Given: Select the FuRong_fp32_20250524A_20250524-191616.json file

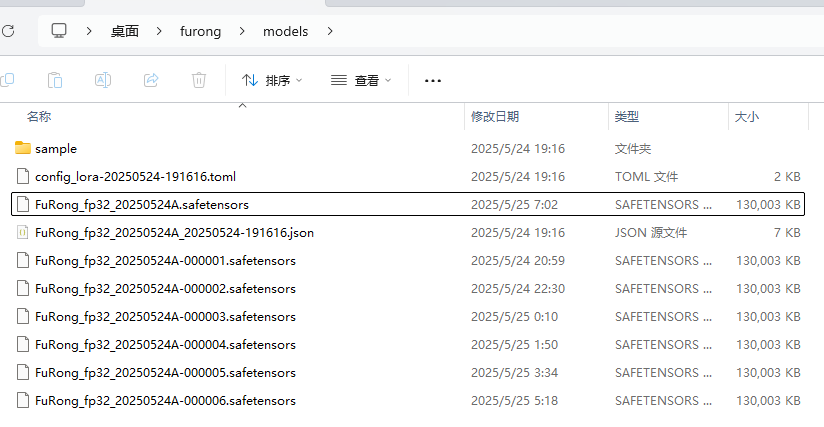Looking at the screenshot, I should pyautogui.click(x=174, y=232).
